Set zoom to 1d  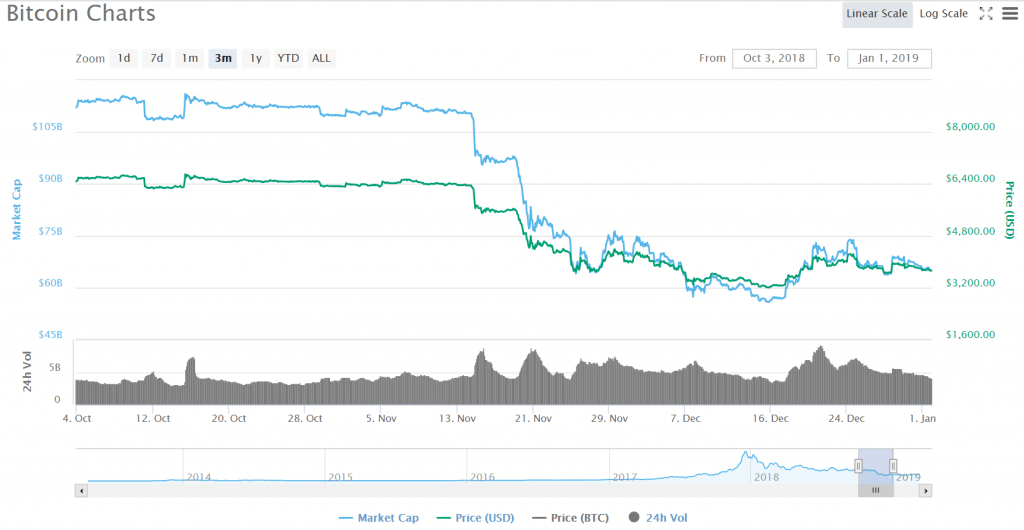tap(124, 58)
